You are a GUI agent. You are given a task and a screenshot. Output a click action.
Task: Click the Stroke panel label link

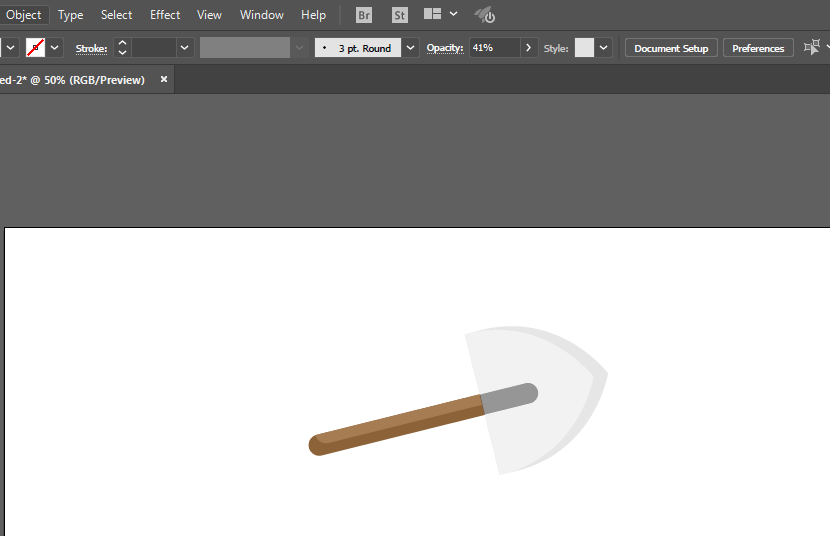coord(91,48)
